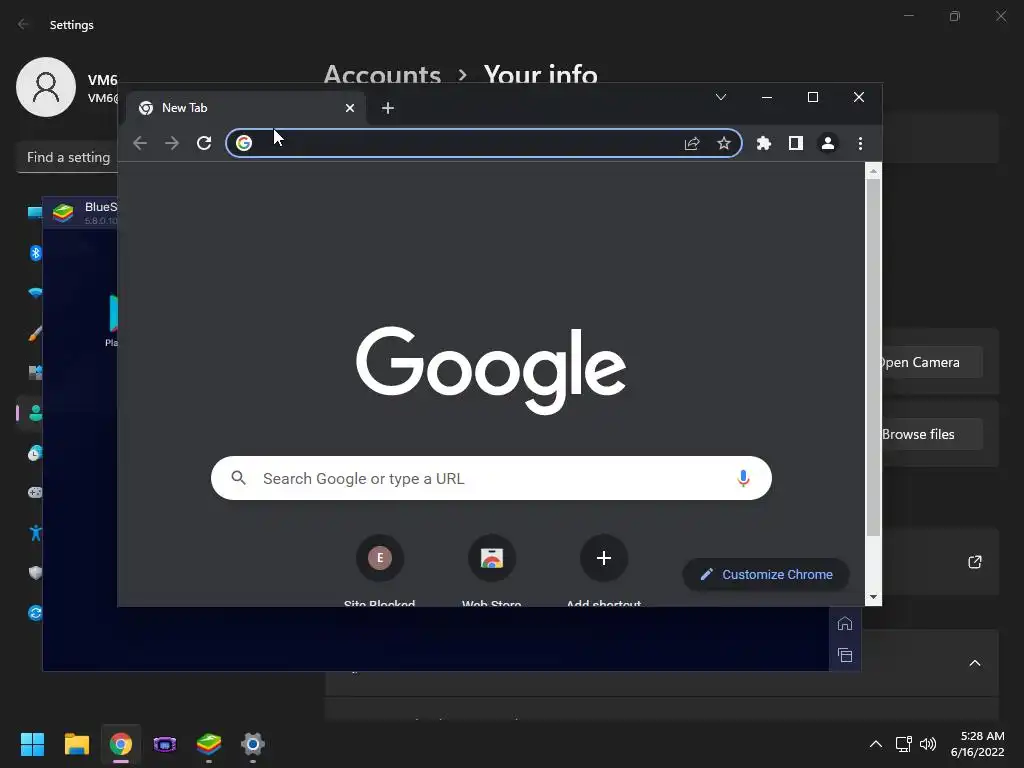This screenshot has width=1024, height=768.
Task: Open Accessibility in Settings sidebar
Action: 36,533
